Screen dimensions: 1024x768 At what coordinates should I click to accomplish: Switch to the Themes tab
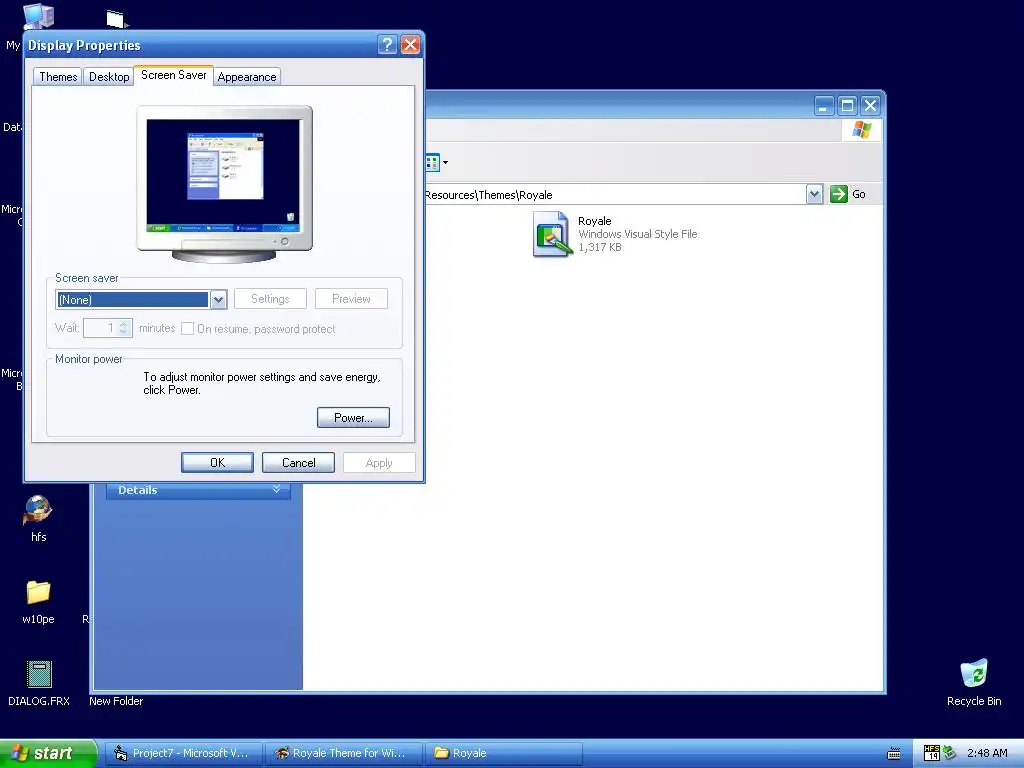tap(58, 76)
